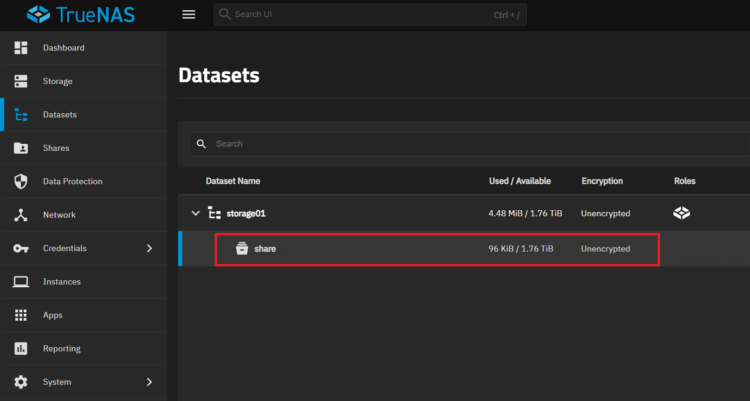This screenshot has width=750, height=401.
Task: Open the Apps grid icon
Action: tap(21, 315)
